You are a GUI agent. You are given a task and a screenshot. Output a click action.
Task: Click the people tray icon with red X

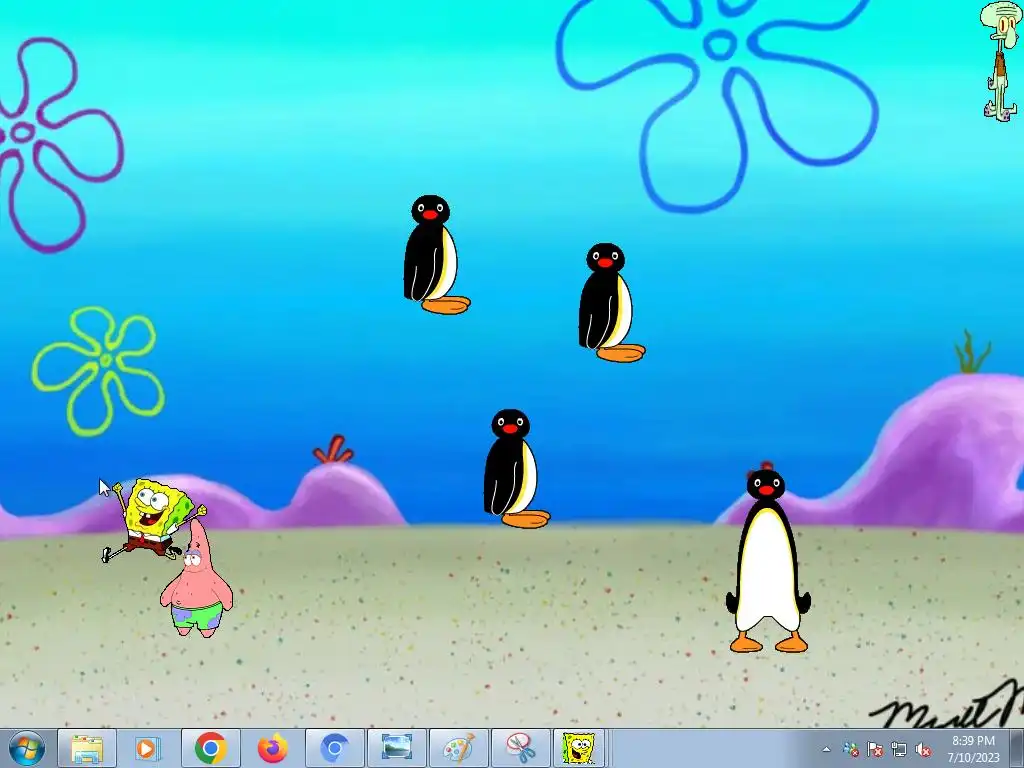pos(850,750)
